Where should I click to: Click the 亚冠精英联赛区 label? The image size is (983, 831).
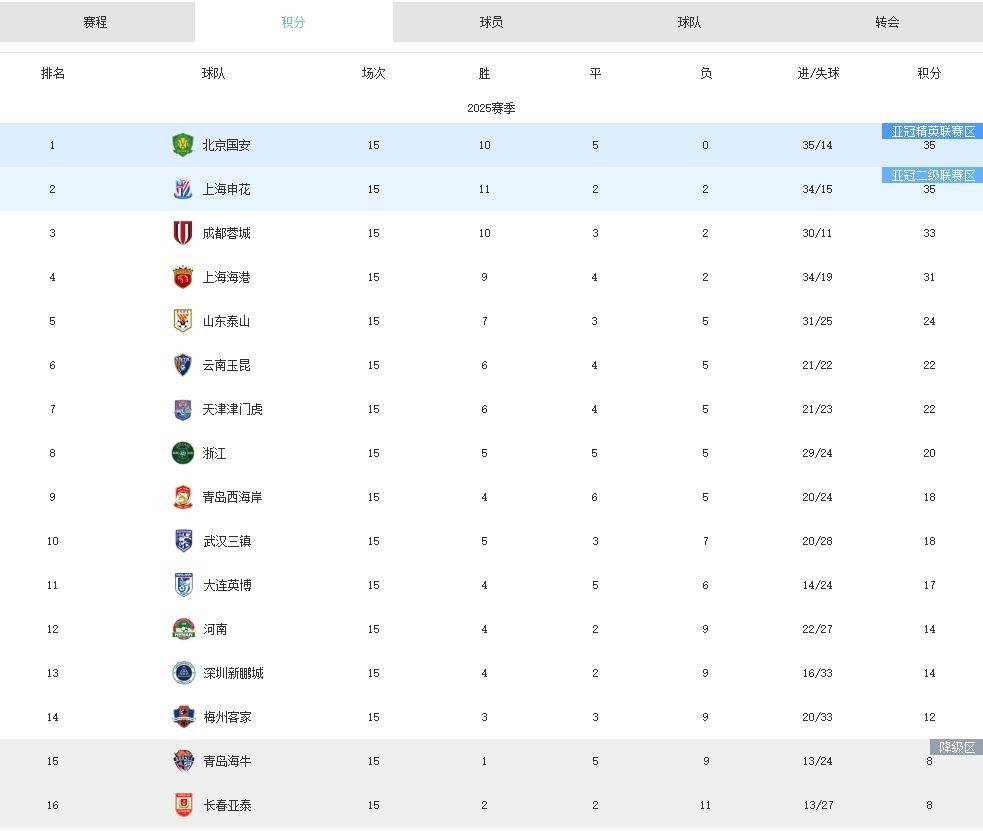[932, 131]
